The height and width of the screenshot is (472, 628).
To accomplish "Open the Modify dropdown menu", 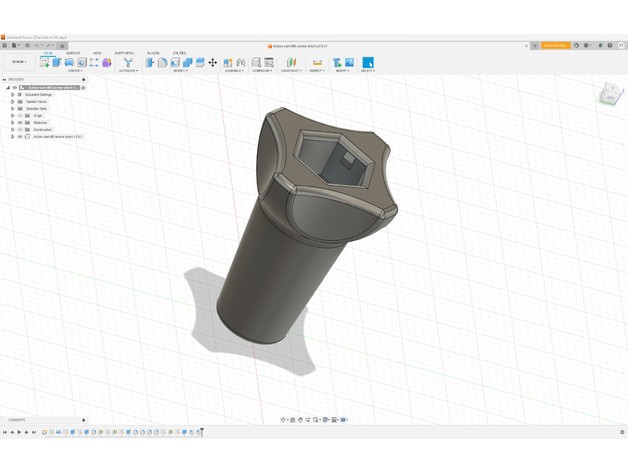I will click(180, 71).
